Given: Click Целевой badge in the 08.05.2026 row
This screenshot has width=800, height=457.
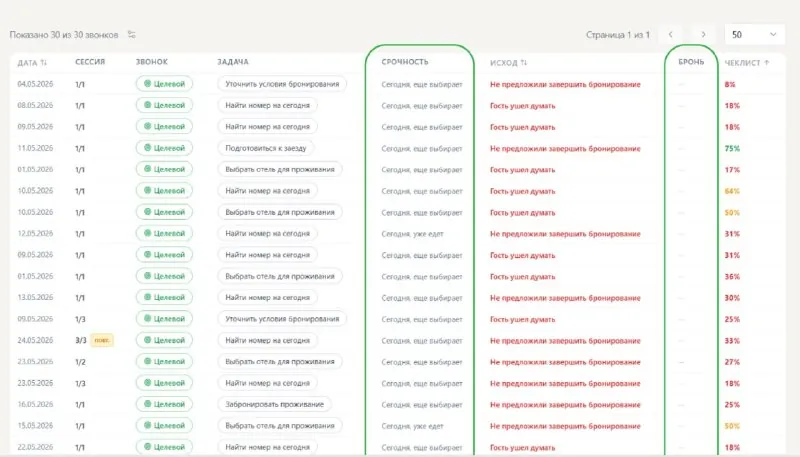Looking at the screenshot, I should [x=164, y=105].
